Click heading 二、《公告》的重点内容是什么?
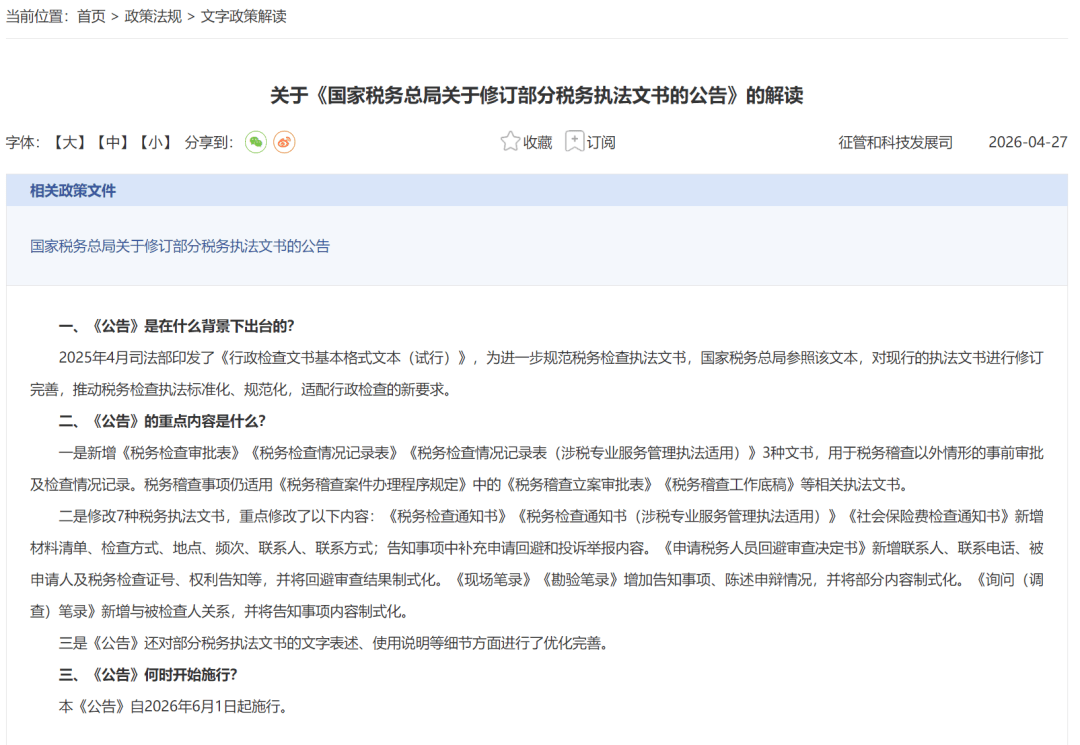Viewport: 1080px width, 745px height. [162, 421]
